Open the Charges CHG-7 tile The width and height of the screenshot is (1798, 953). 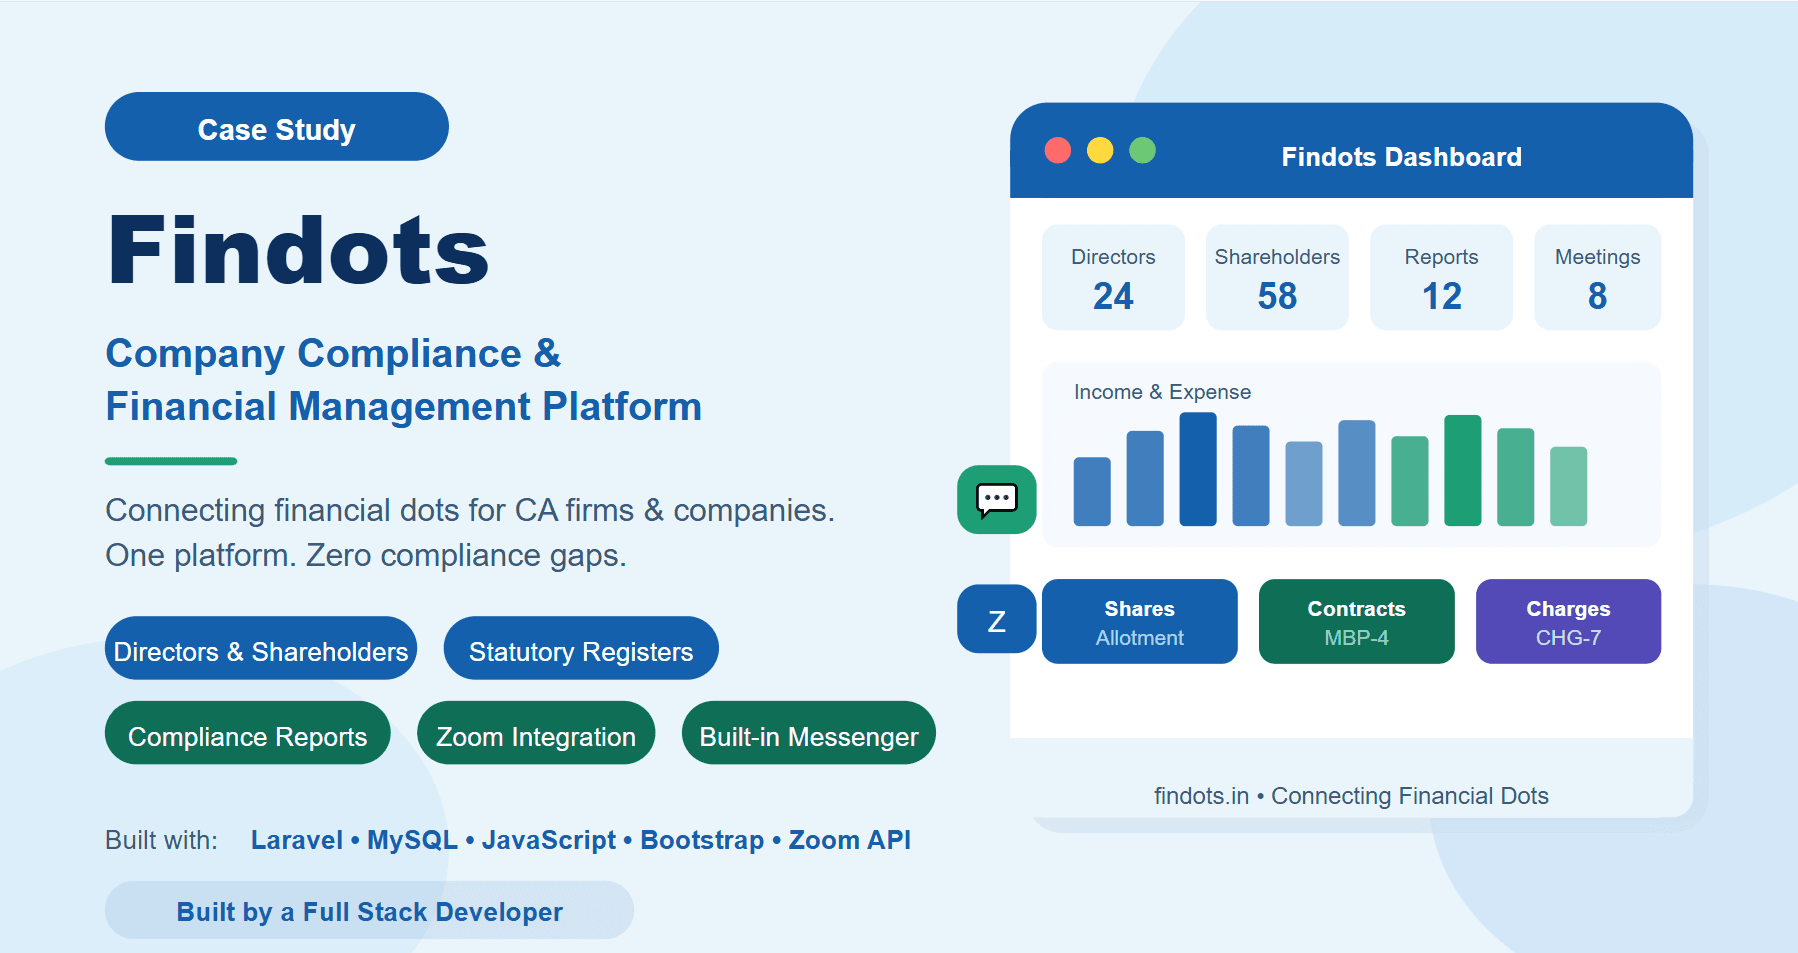coord(1569,621)
